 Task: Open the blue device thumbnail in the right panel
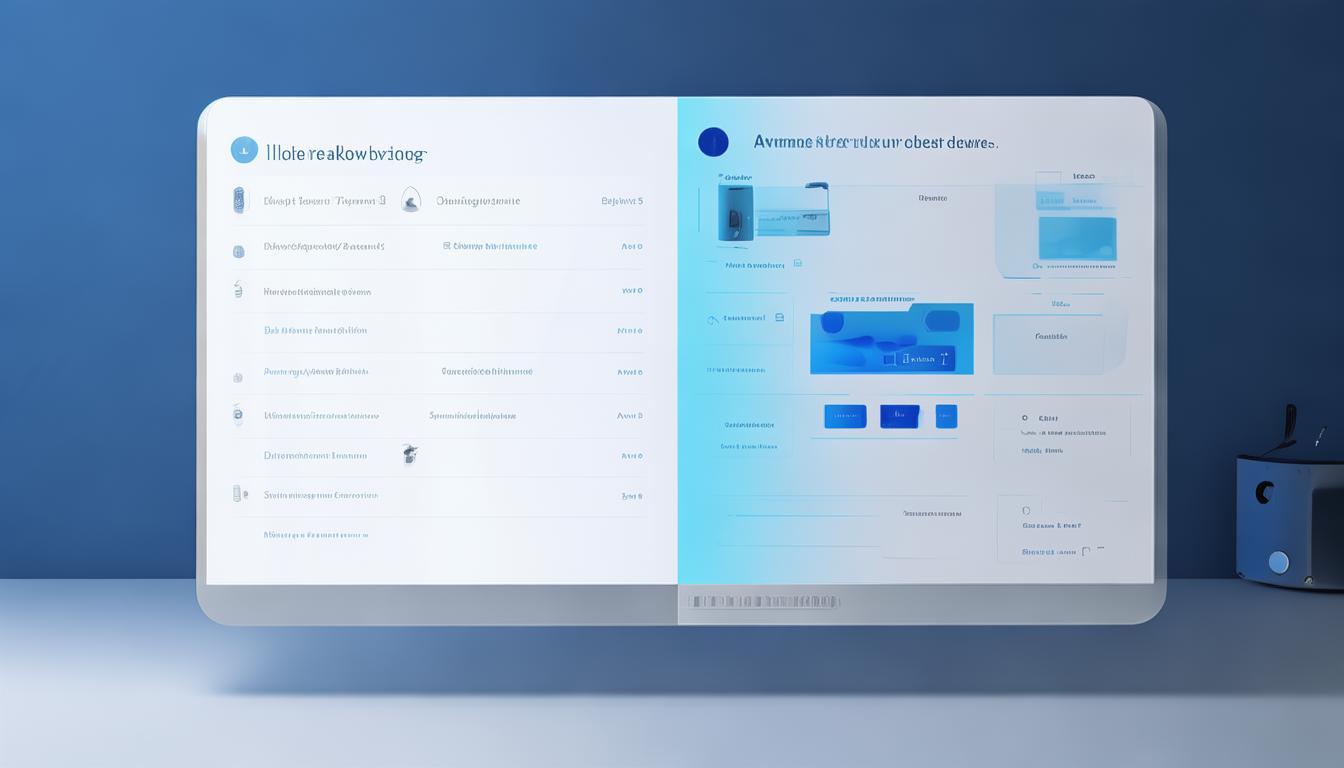[x=736, y=211]
